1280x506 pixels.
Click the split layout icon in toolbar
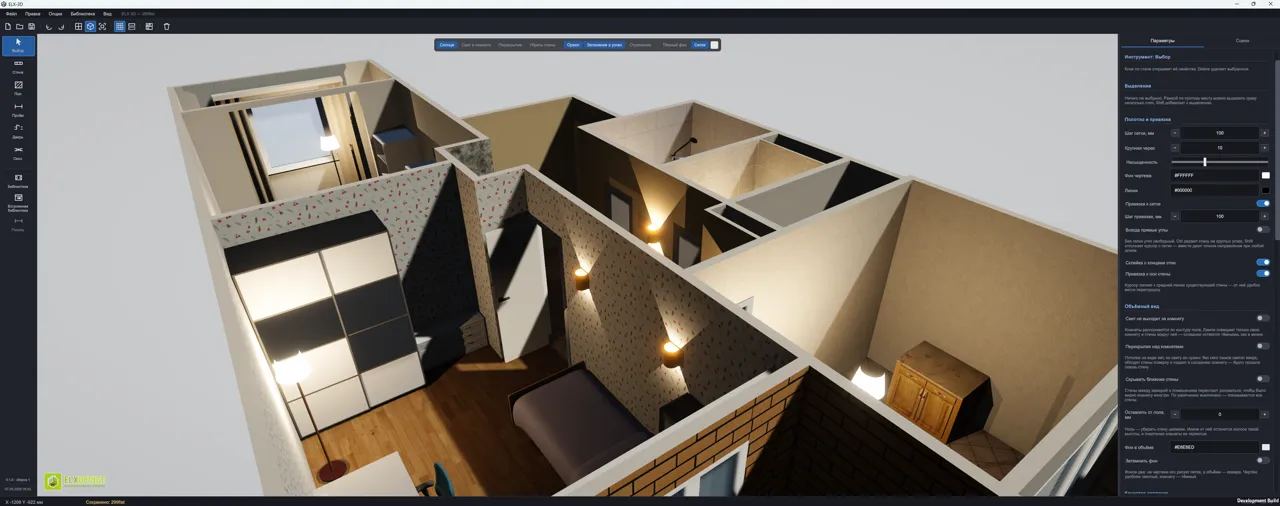tap(131, 26)
